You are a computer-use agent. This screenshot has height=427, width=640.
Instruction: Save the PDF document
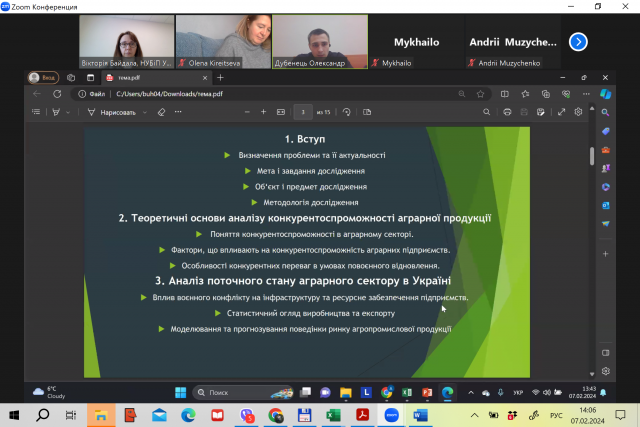click(524, 112)
